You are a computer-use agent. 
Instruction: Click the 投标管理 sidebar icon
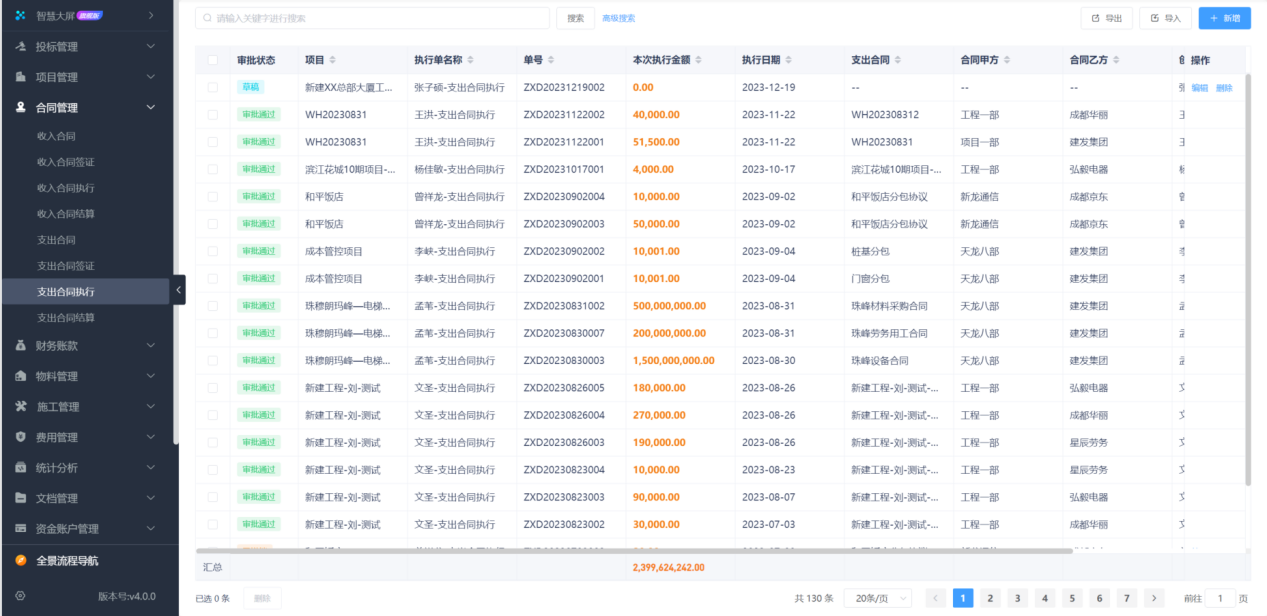[x=21, y=46]
